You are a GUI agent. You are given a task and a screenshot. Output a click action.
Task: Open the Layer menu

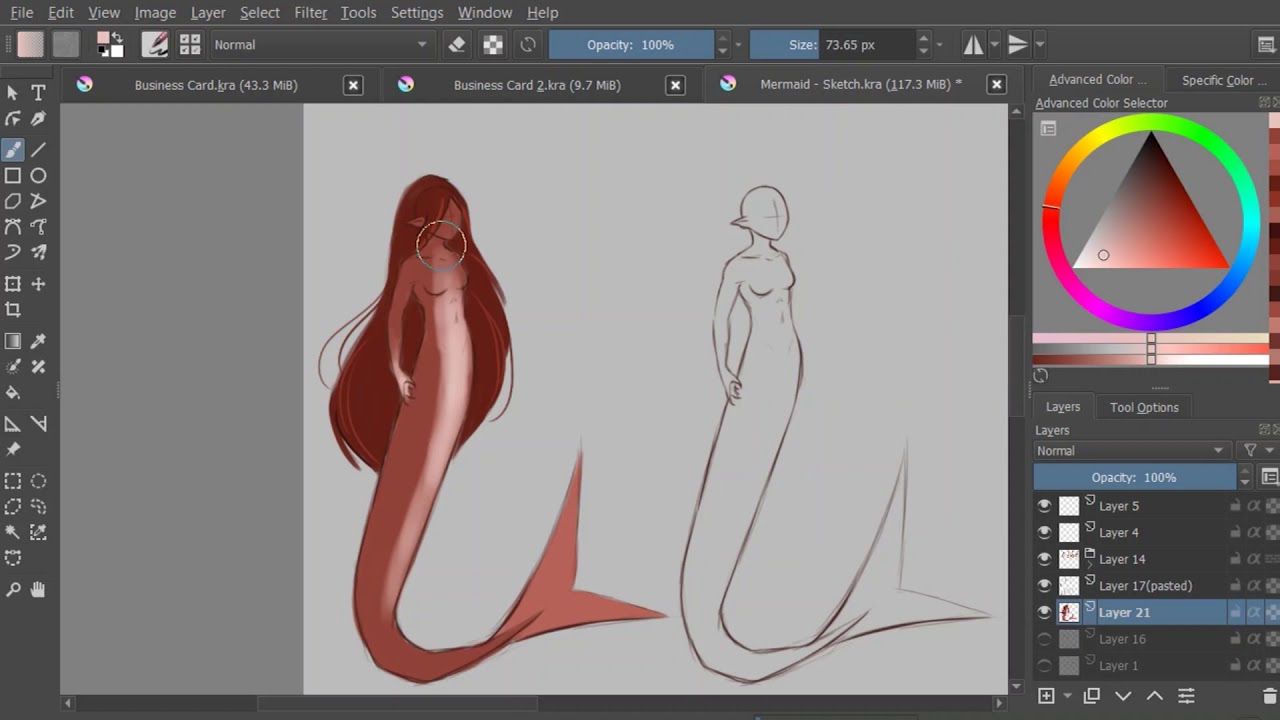click(x=208, y=12)
